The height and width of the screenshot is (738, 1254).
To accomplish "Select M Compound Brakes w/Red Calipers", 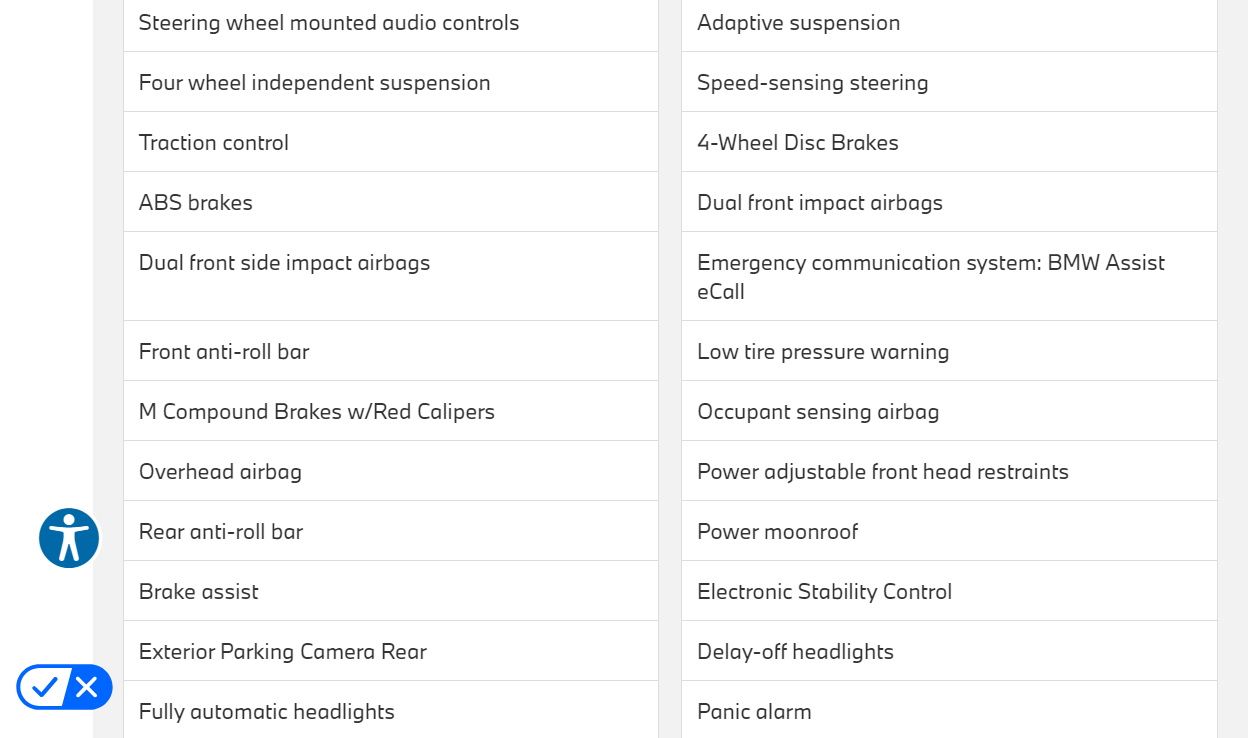I will pos(316,412).
